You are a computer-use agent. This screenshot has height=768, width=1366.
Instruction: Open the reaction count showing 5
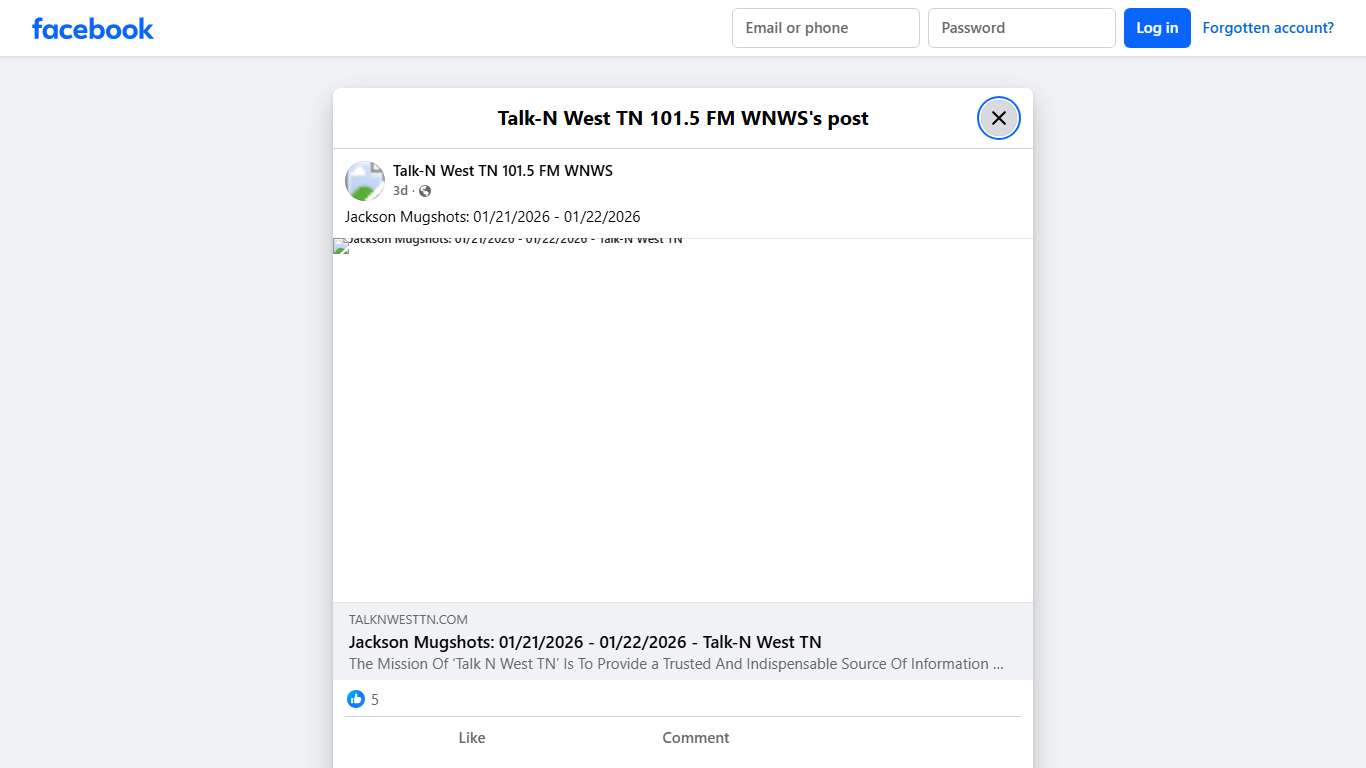click(x=375, y=700)
